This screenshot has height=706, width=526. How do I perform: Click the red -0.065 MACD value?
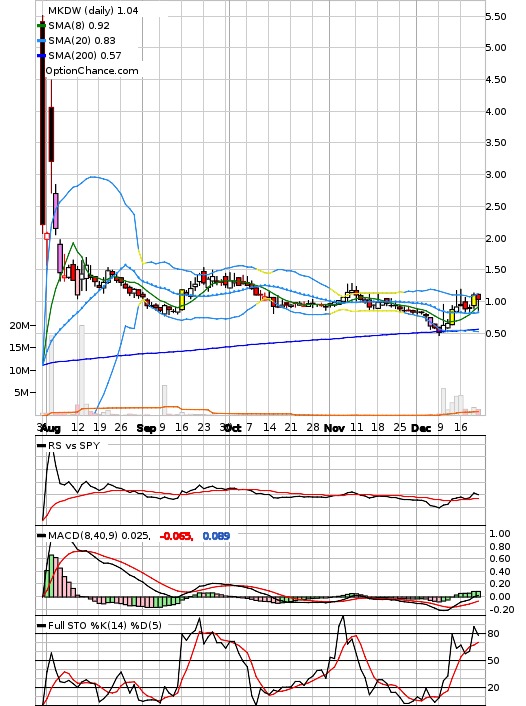[x=177, y=536]
